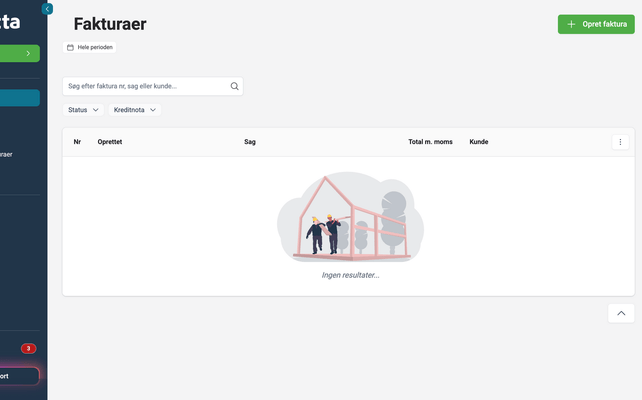Click the calendar icon beside Hele perioden
The image size is (642, 400).
click(x=70, y=47)
